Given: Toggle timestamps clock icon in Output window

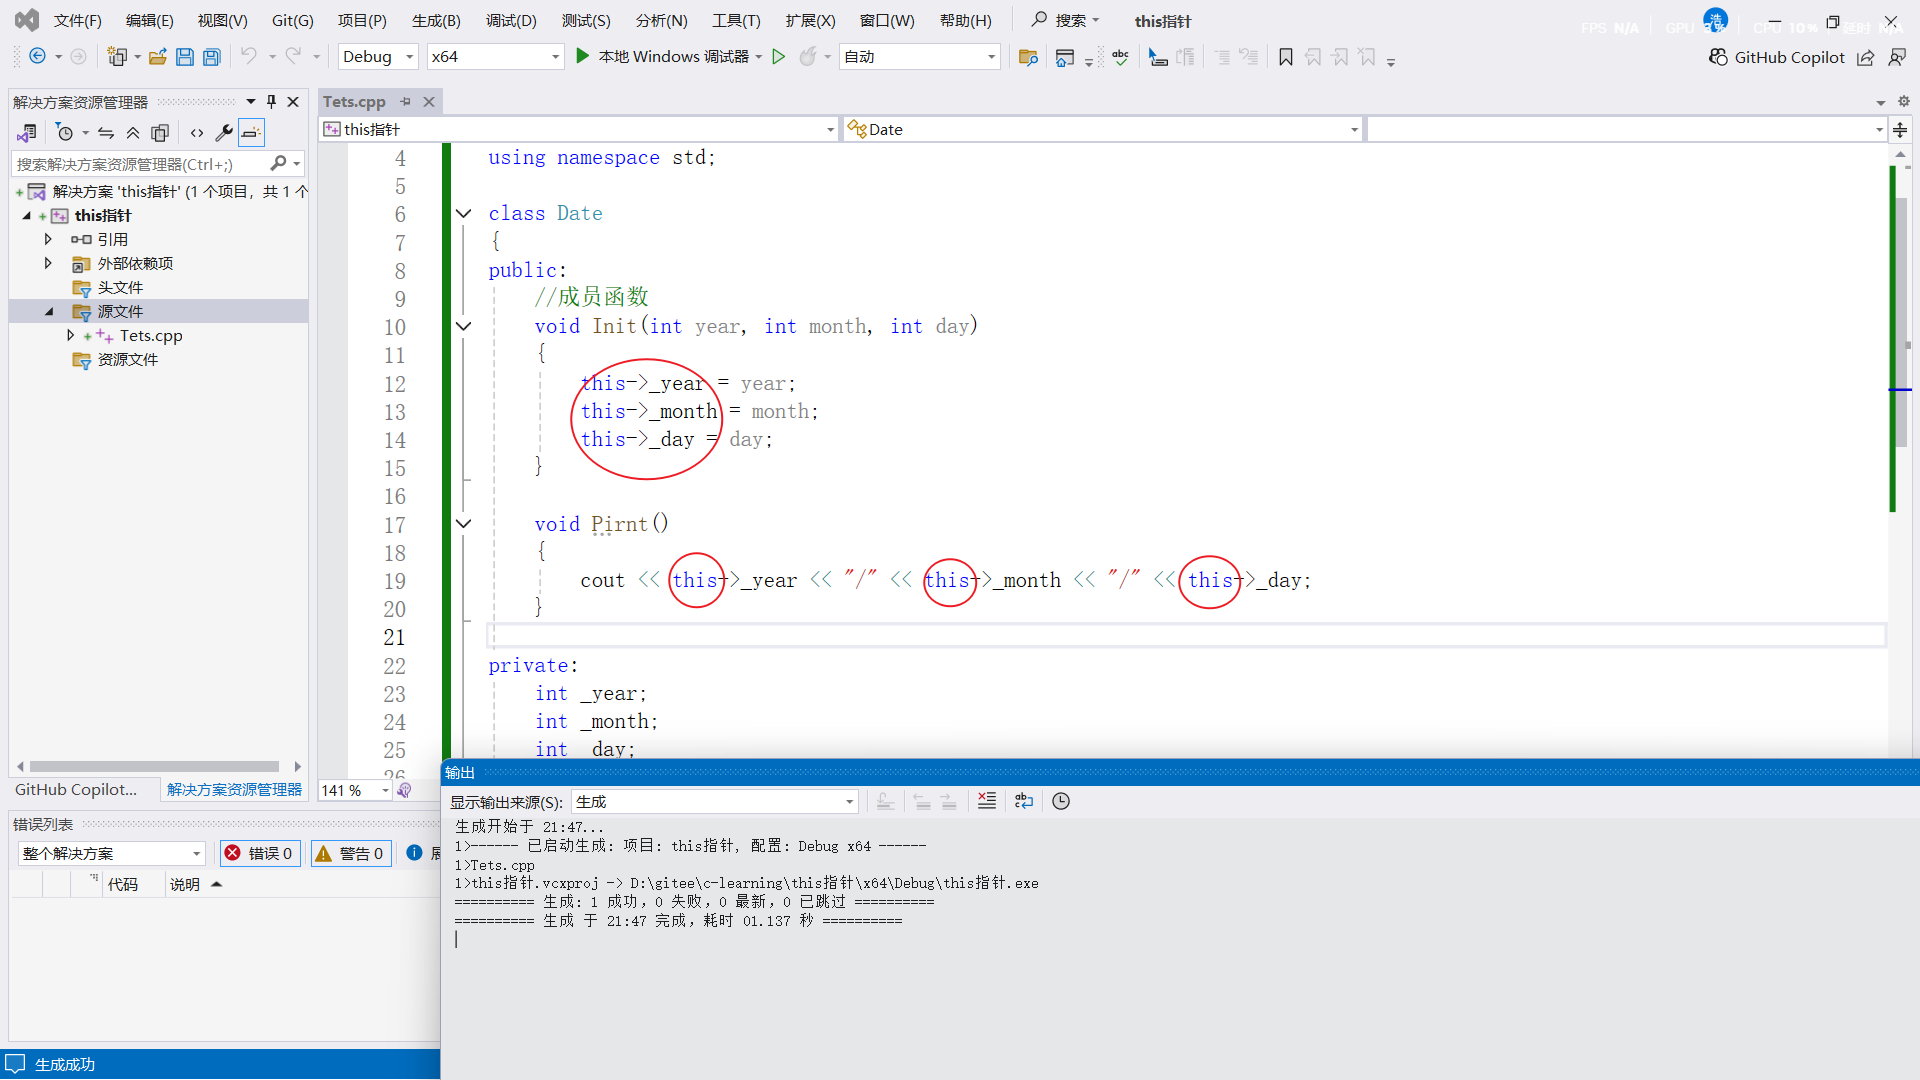Looking at the screenshot, I should click(x=1061, y=801).
